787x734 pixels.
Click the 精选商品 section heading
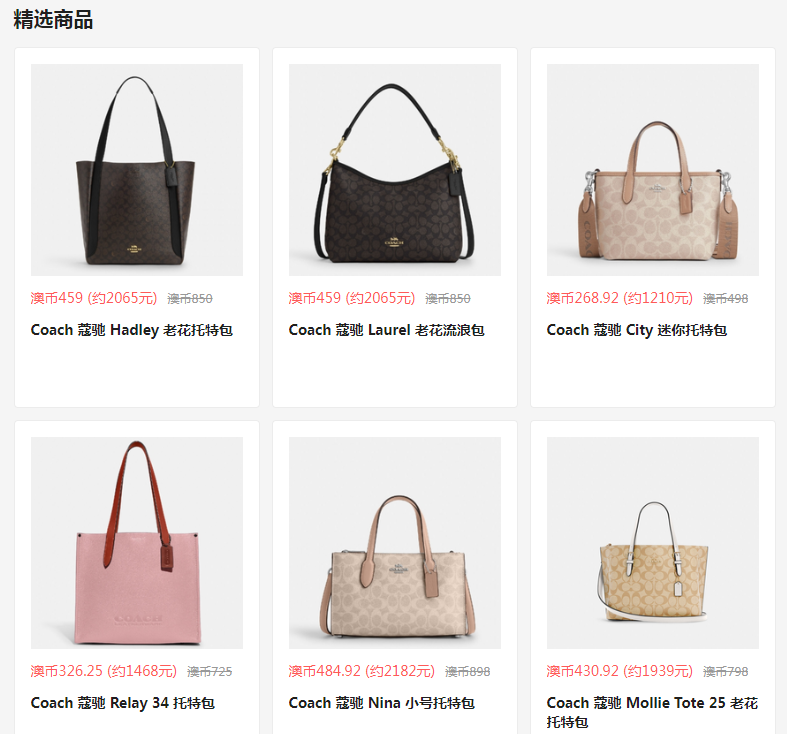point(53,20)
